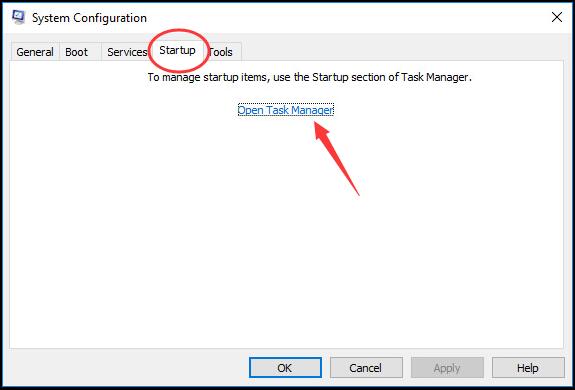Follow the link the red arrow points to

[286, 110]
